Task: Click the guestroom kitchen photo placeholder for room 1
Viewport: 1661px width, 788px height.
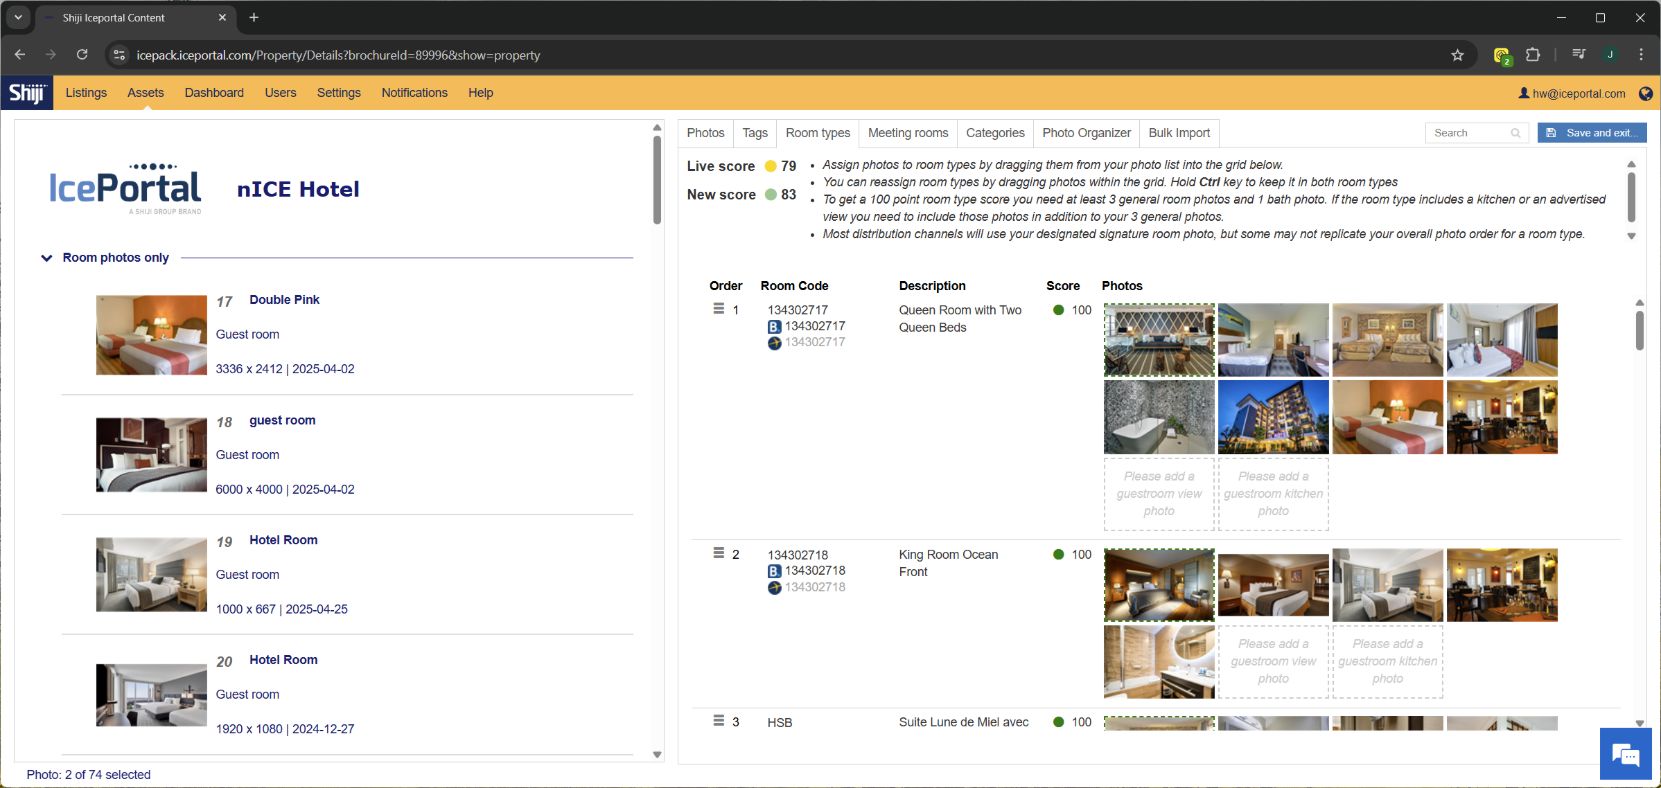Action: point(1273,494)
